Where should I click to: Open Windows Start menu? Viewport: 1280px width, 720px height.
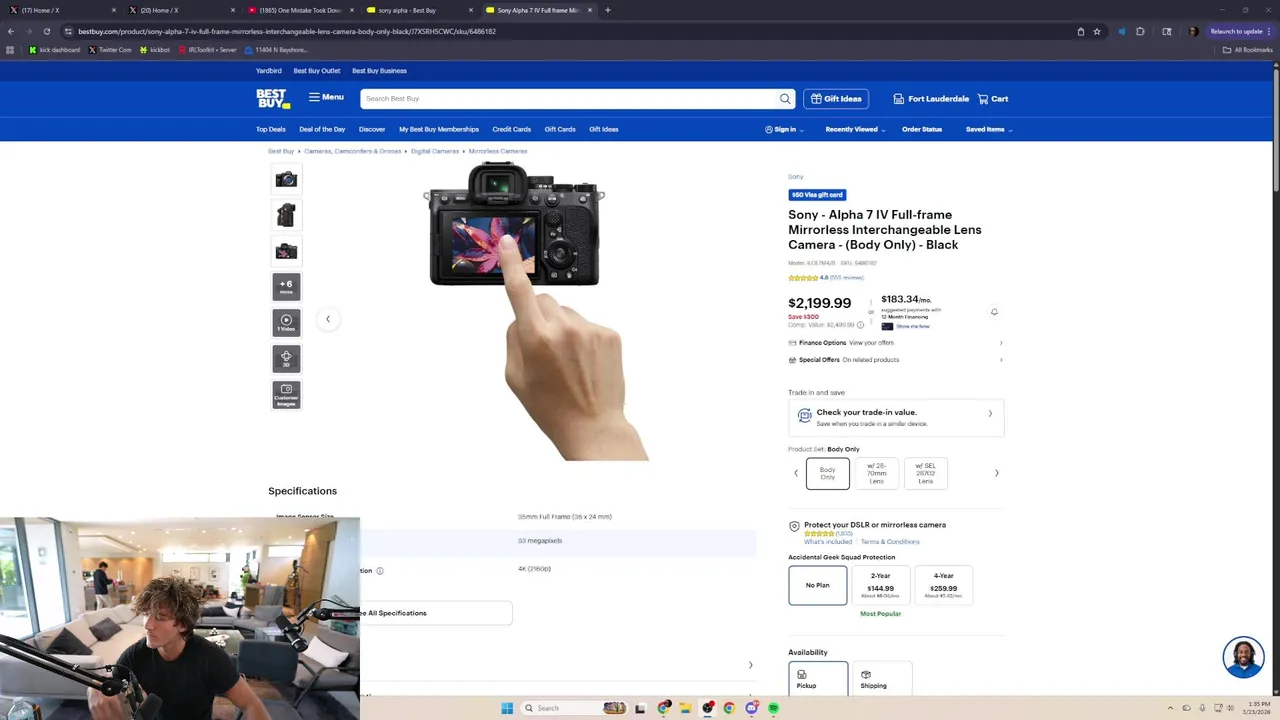(507, 708)
